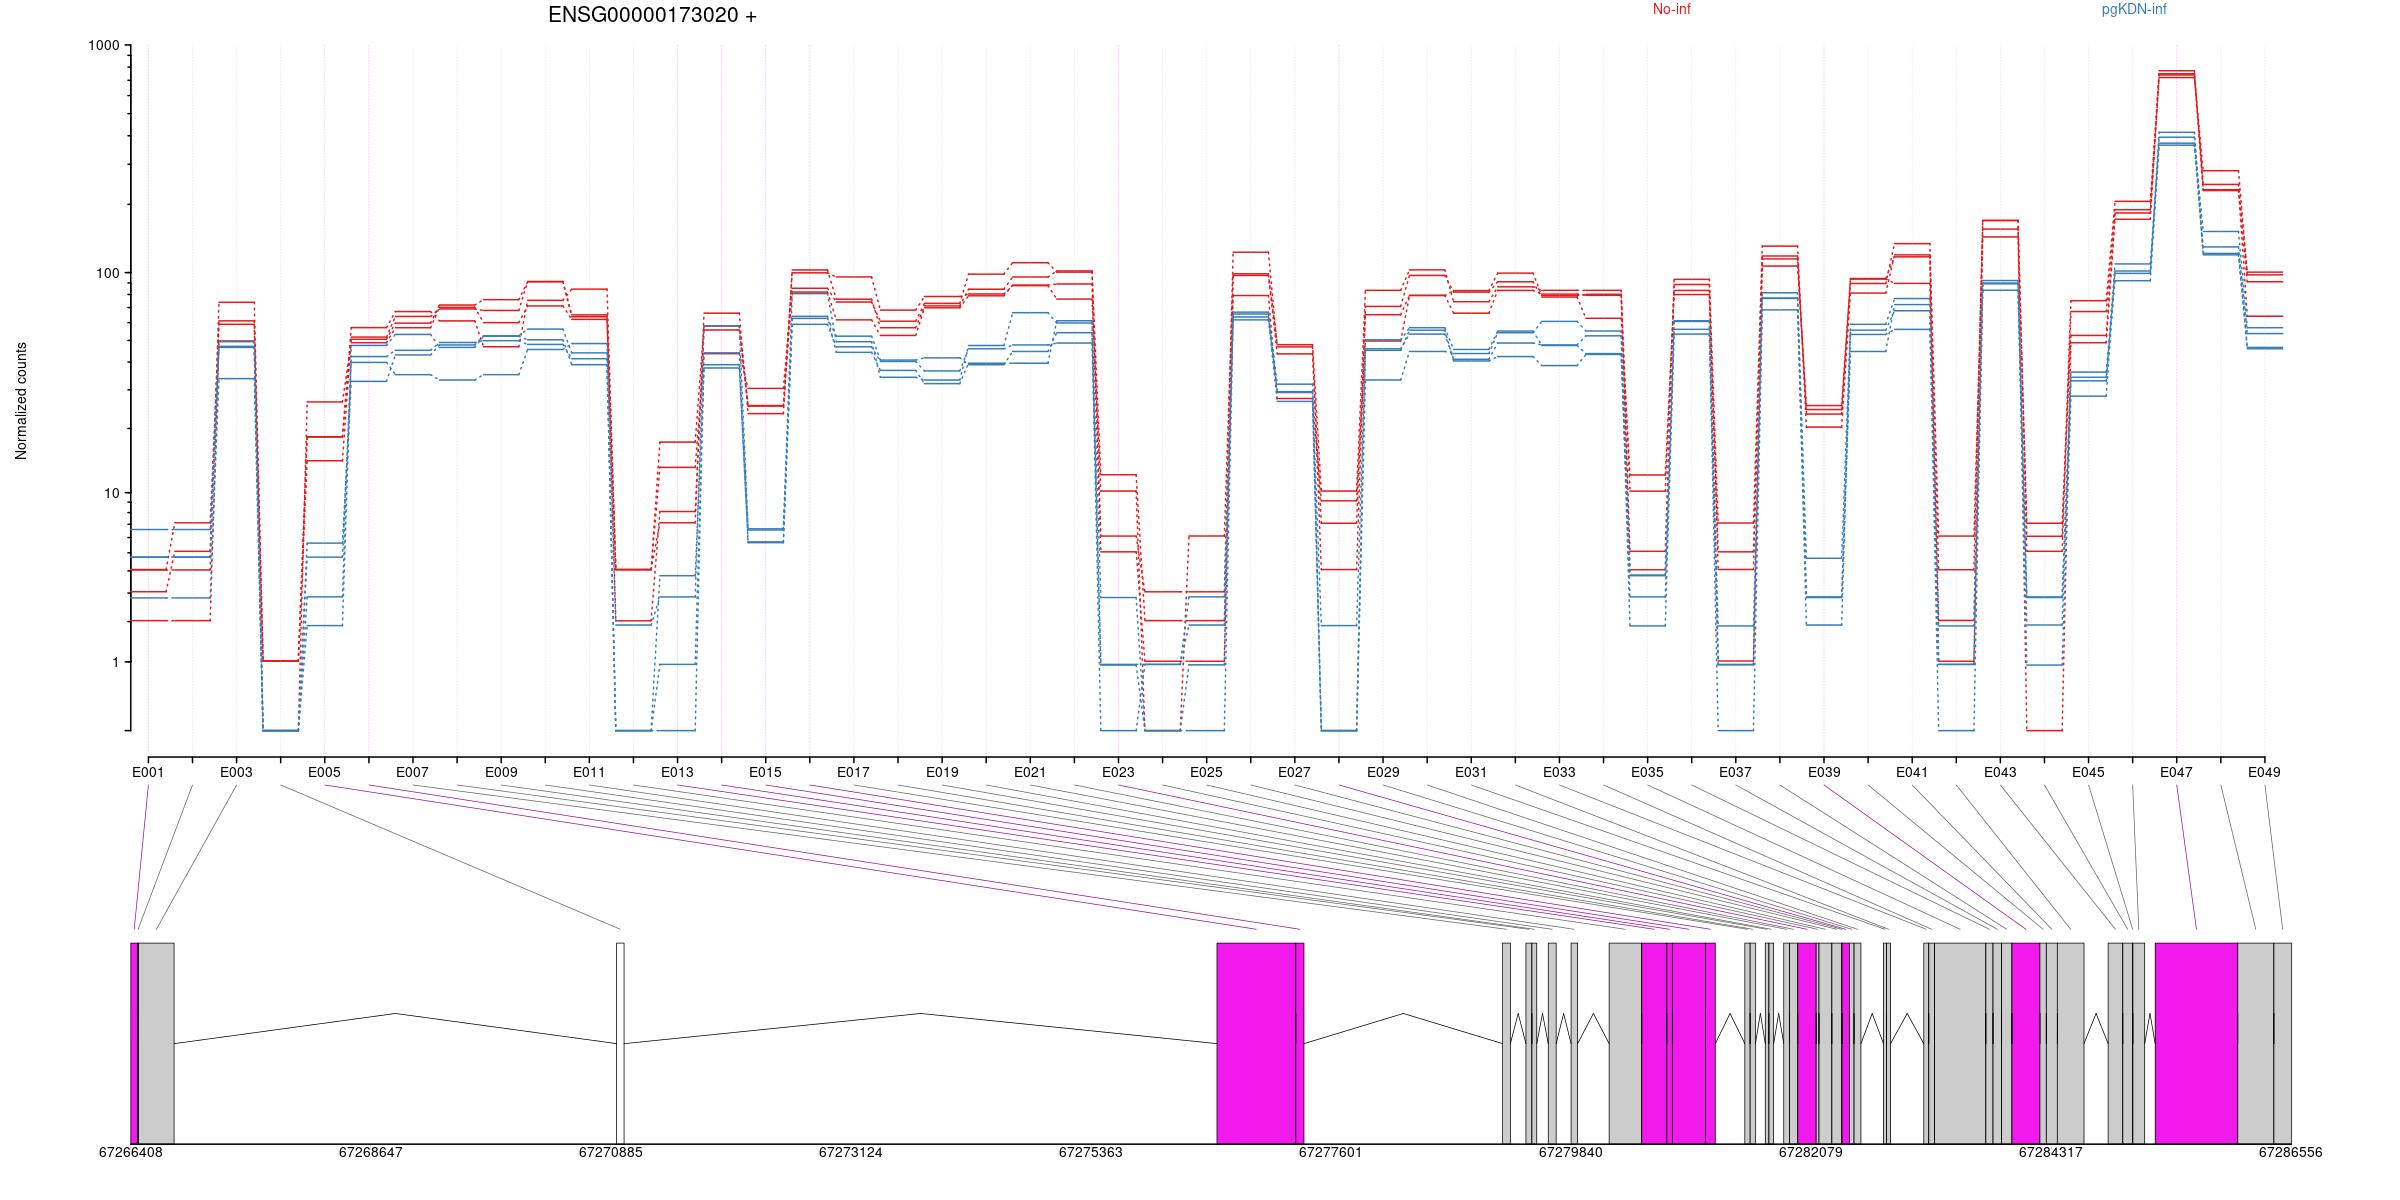Click exon label E001
This screenshot has height=1200, width=2400.
pos(148,772)
